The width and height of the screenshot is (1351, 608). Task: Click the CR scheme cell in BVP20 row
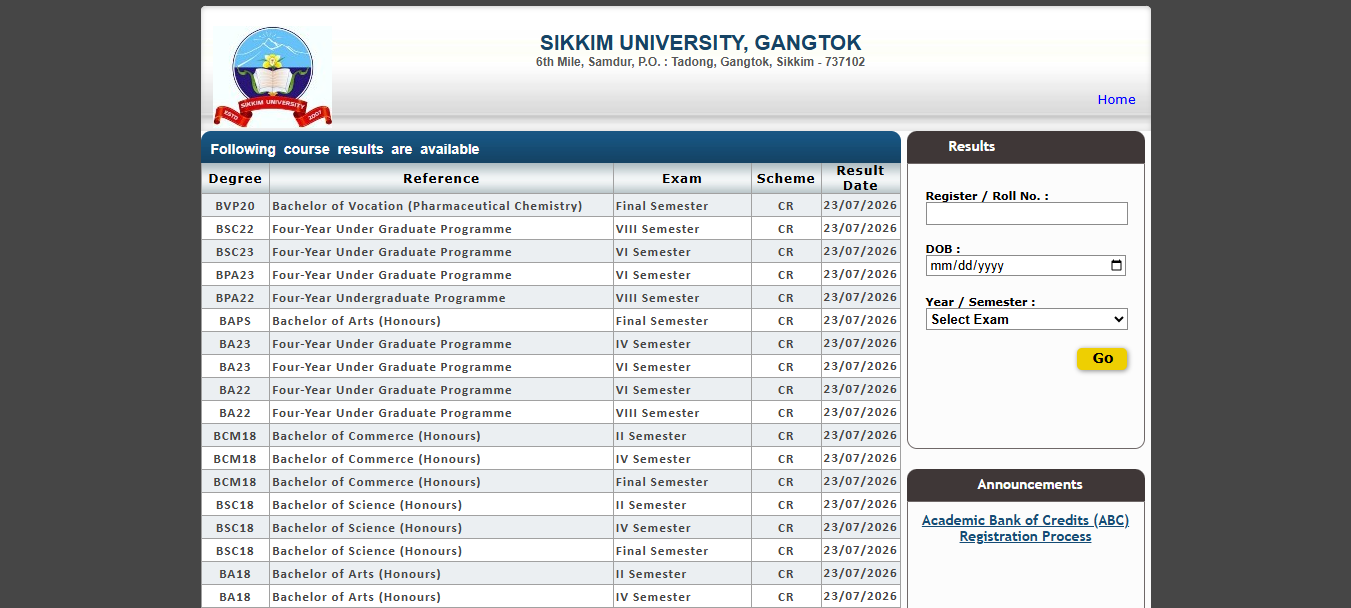pos(786,206)
